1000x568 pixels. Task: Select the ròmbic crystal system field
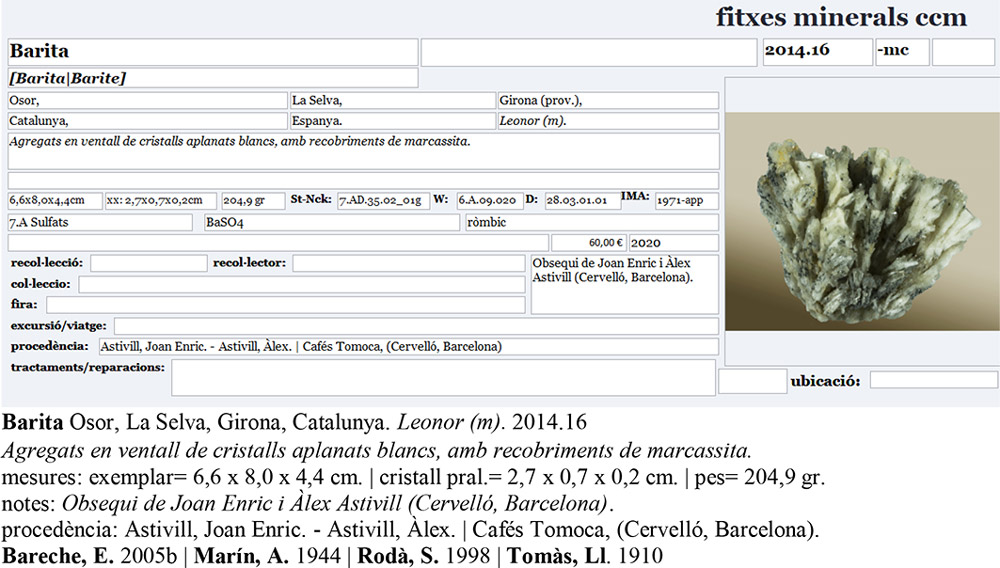(592, 222)
